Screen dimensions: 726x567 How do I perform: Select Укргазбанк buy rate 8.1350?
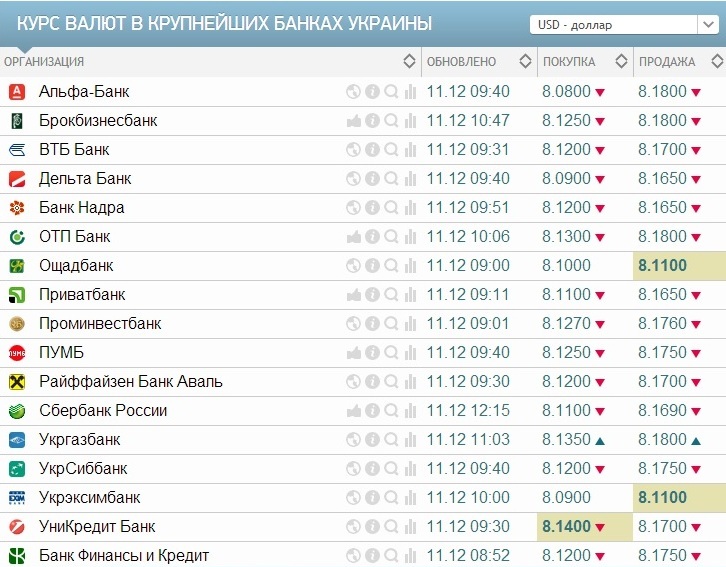tap(566, 440)
